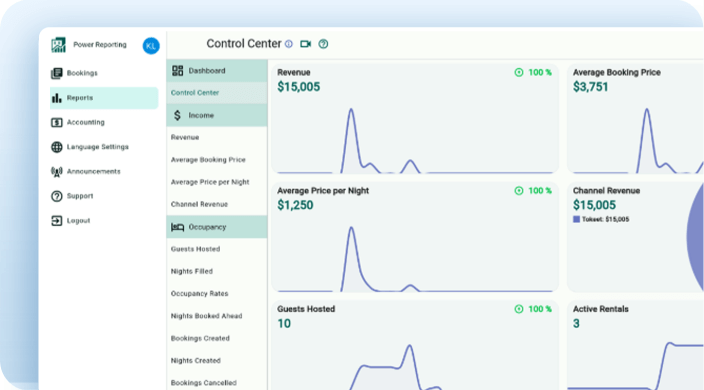The height and width of the screenshot is (390, 704).
Task: Click the Power Reporting logo icon
Action: [x=58, y=45]
